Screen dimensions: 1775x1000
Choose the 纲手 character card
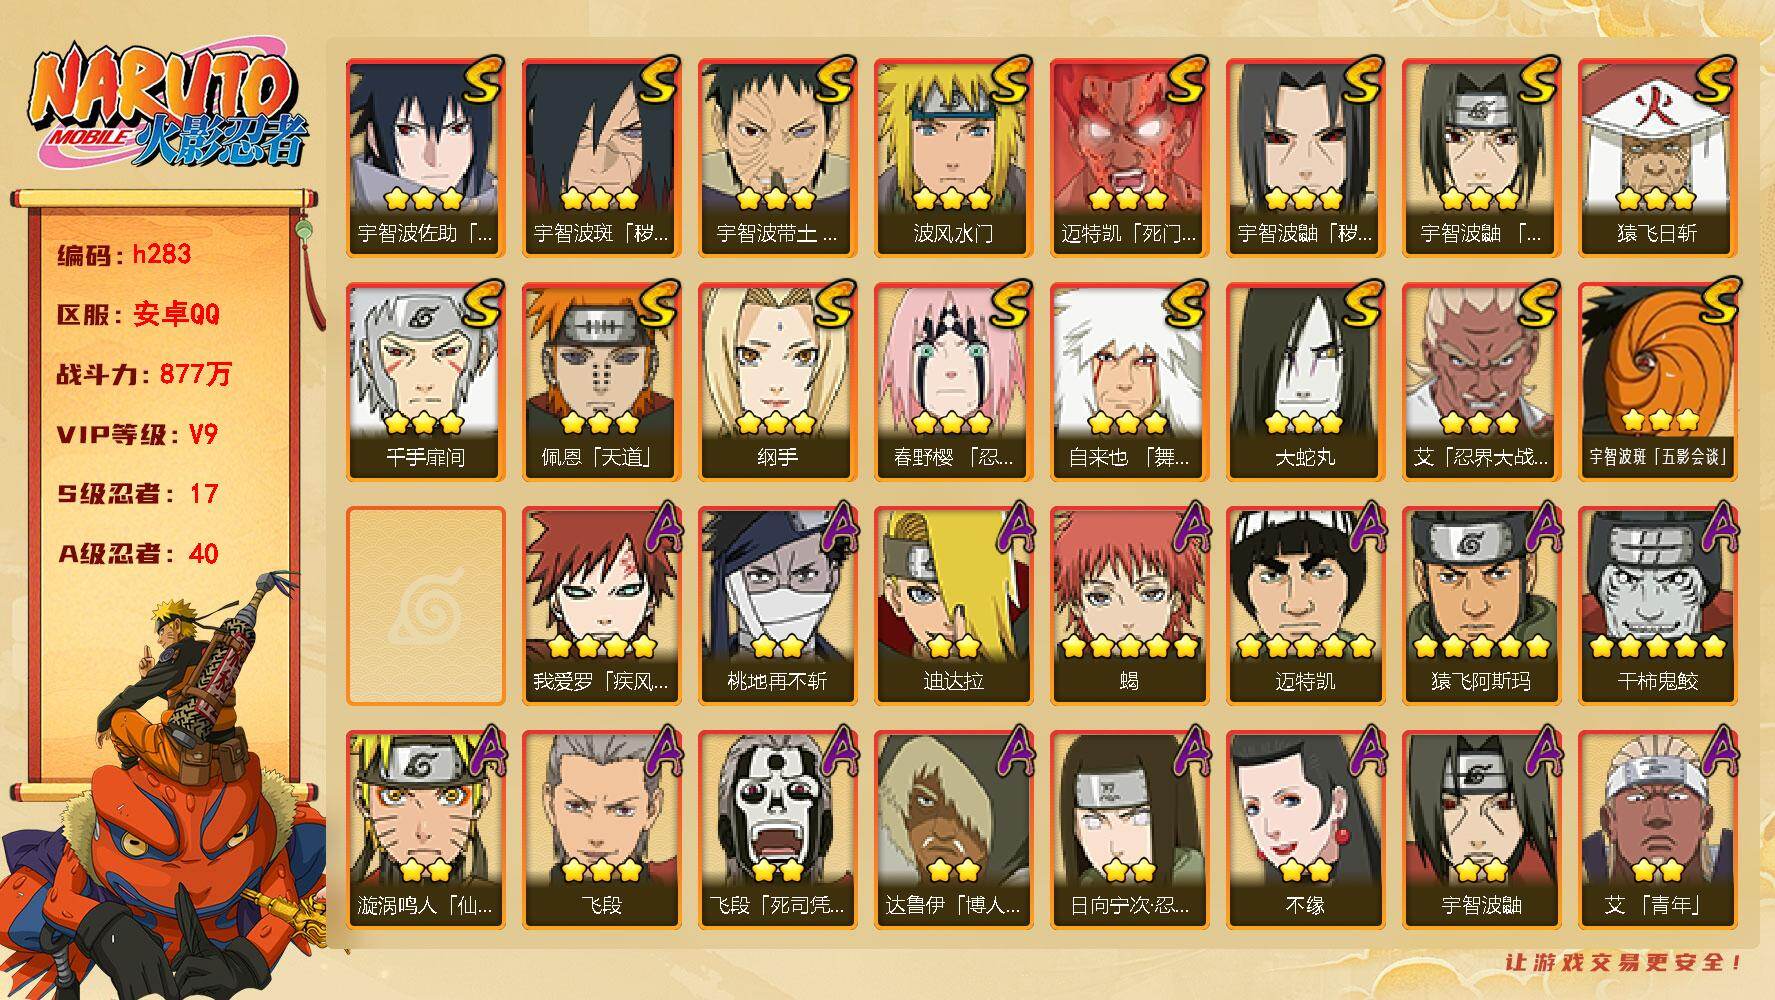click(x=777, y=381)
